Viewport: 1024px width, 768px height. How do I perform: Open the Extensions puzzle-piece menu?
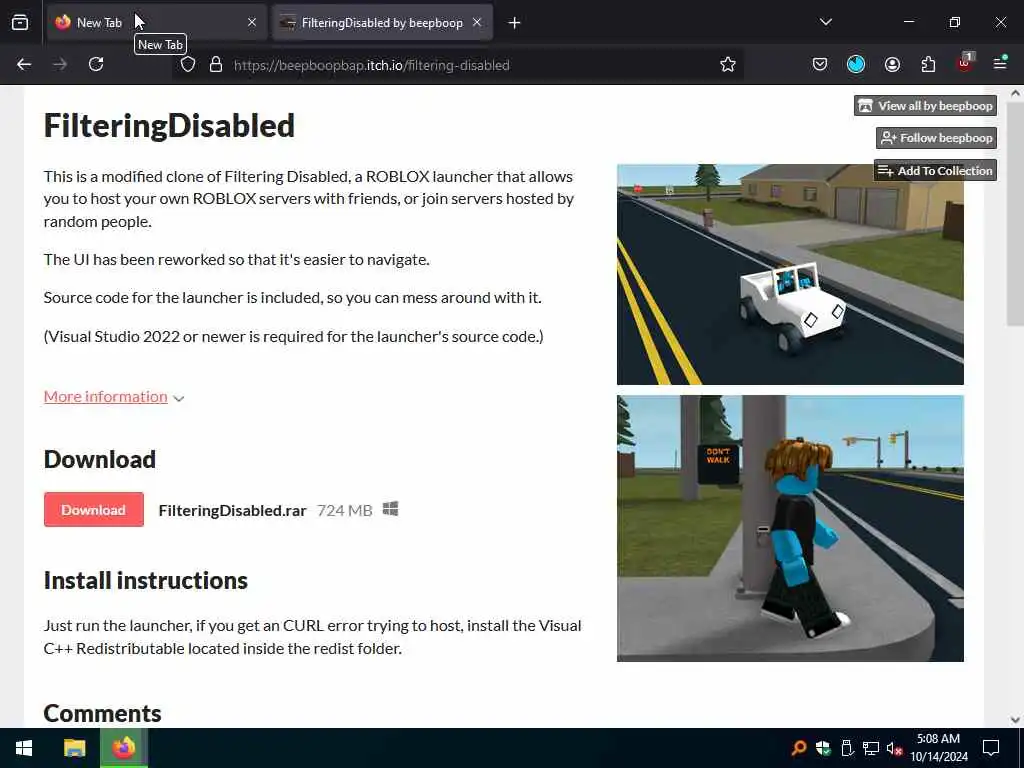click(x=928, y=65)
